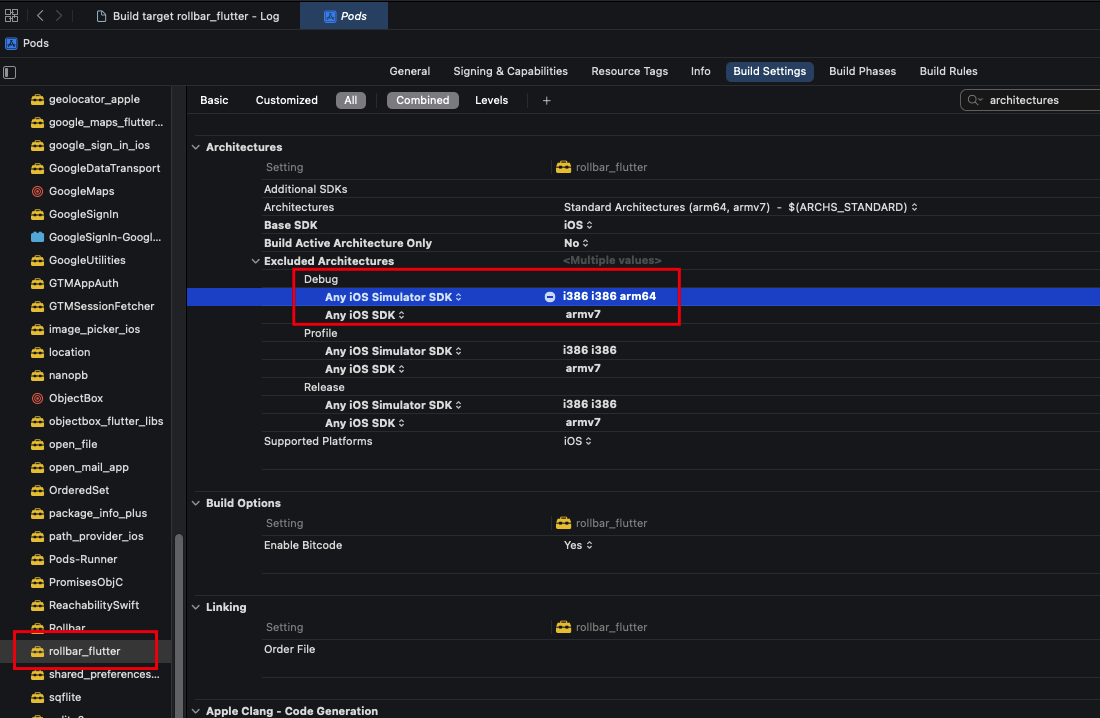Toggle the Combined settings view
Viewport: 1100px width, 718px height.
[422, 100]
